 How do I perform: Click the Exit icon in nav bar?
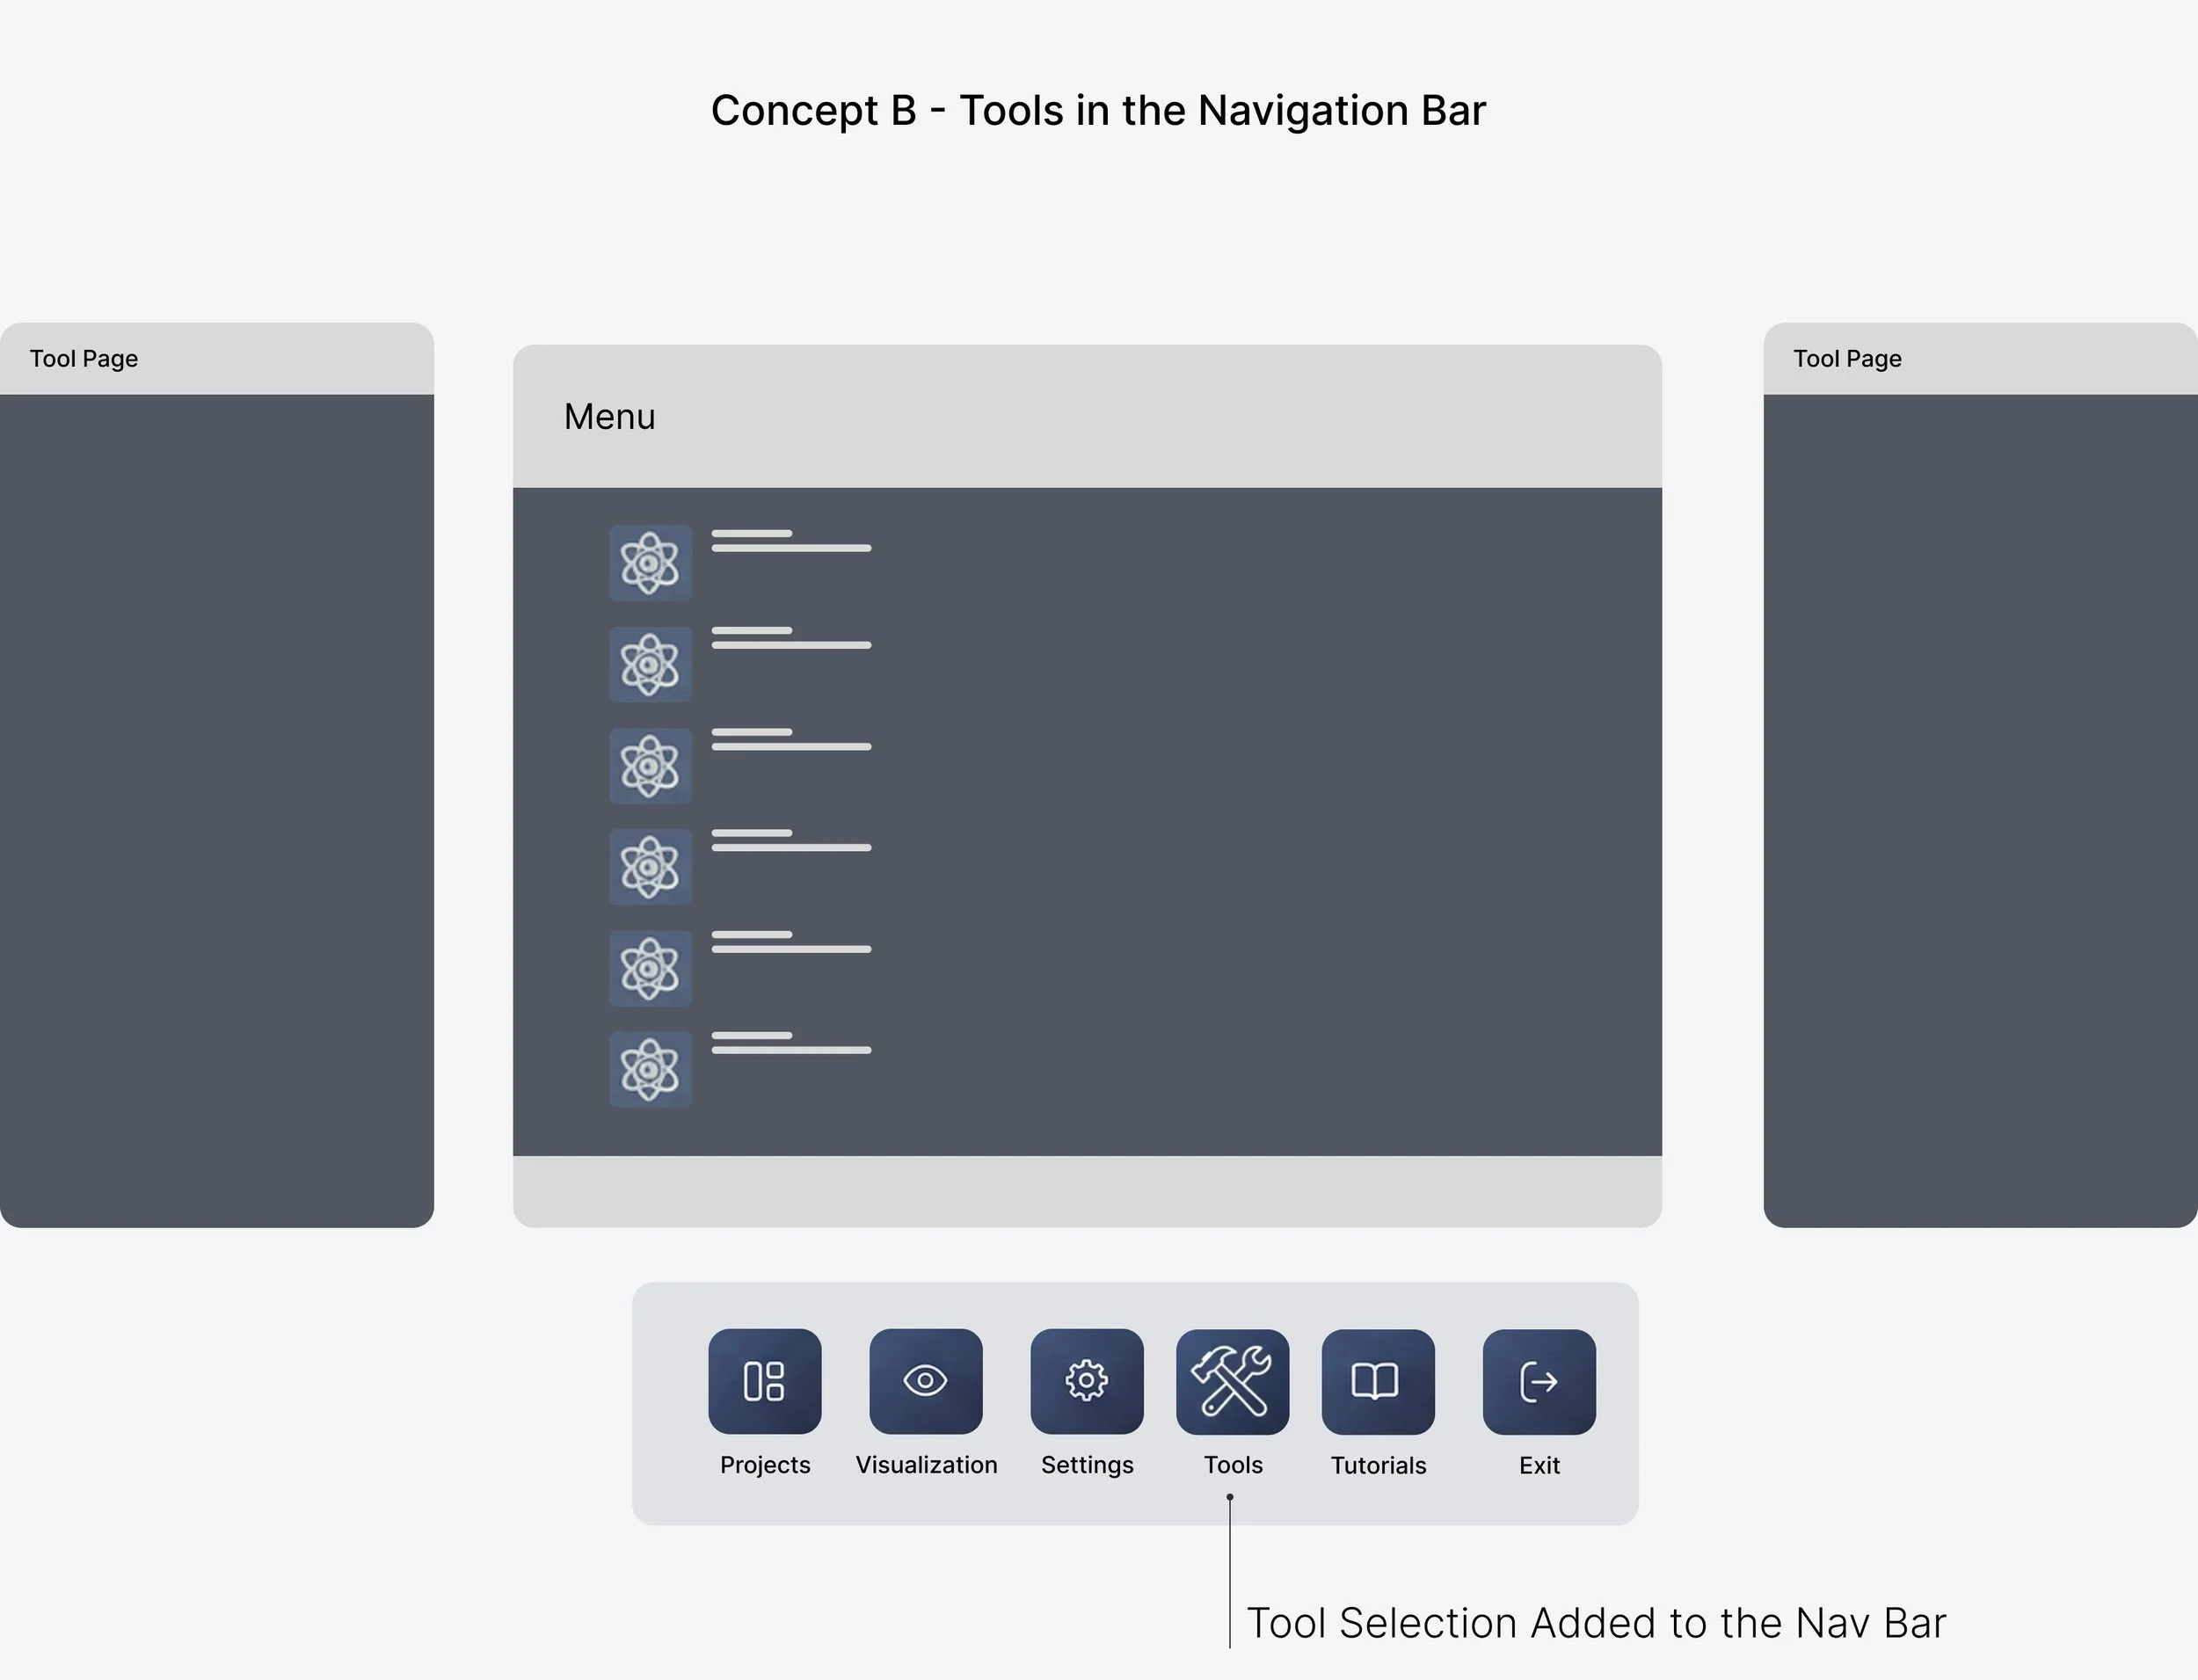[x=1539, y=1381]
